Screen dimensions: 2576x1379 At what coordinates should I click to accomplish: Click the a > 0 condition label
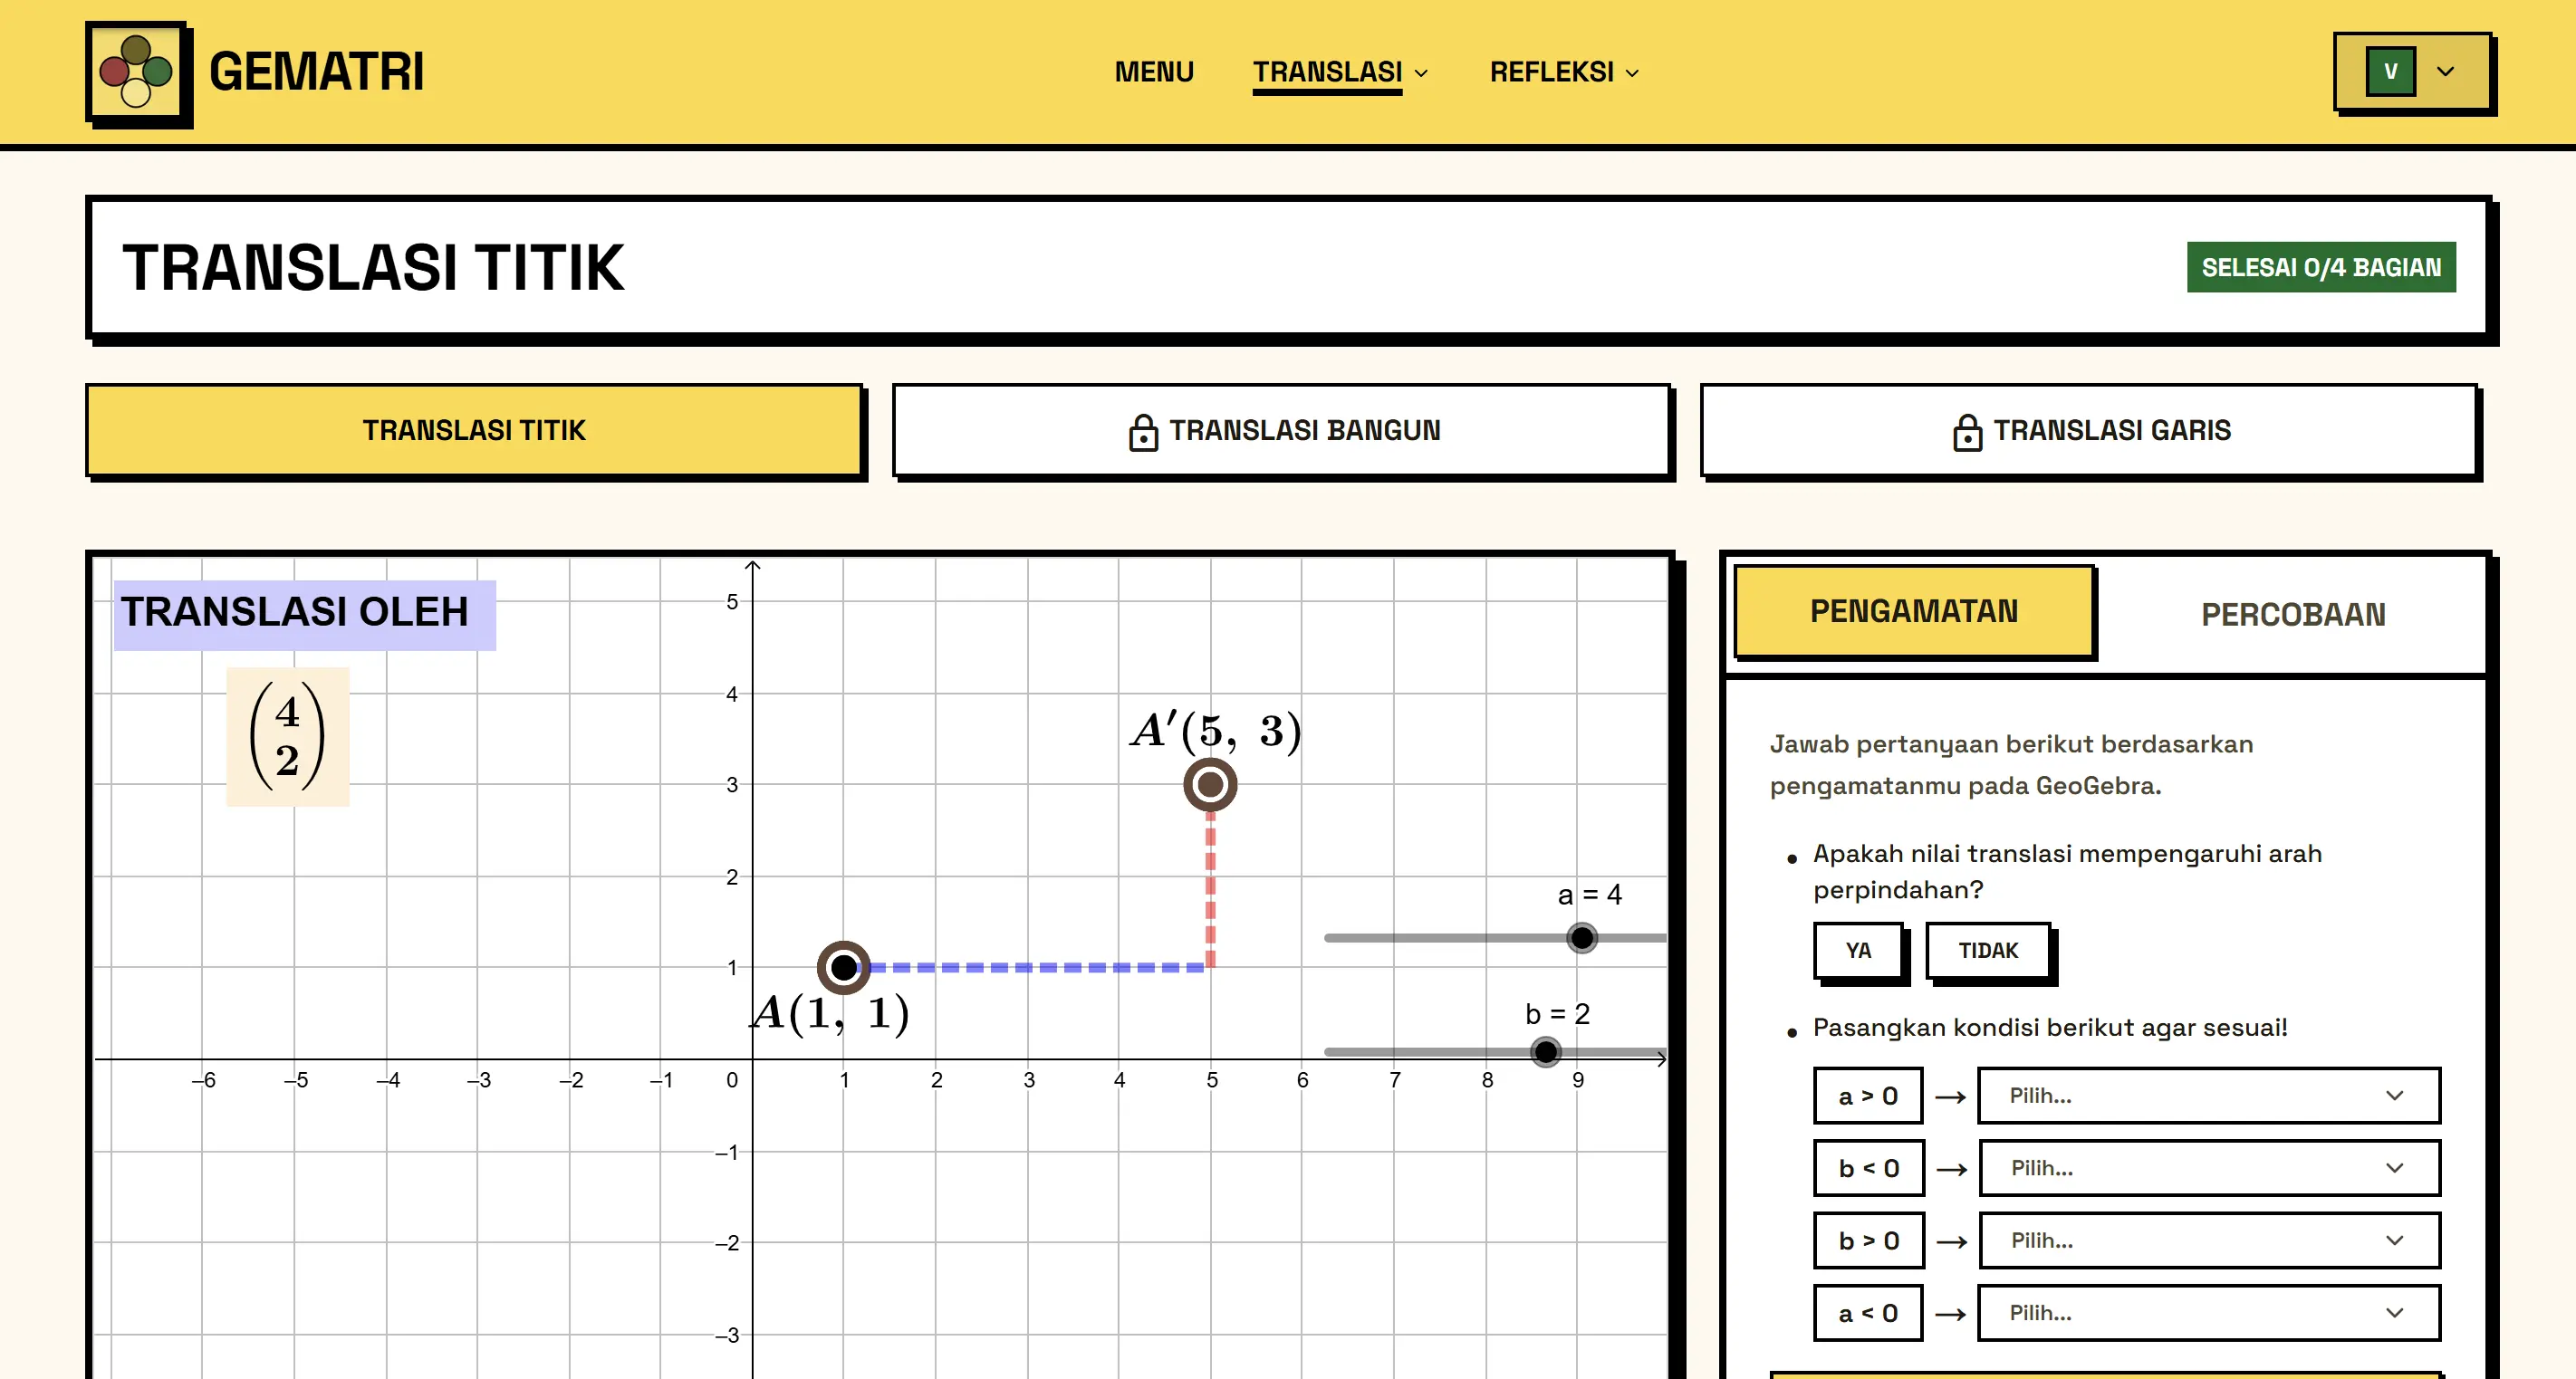(1868, 1096)
